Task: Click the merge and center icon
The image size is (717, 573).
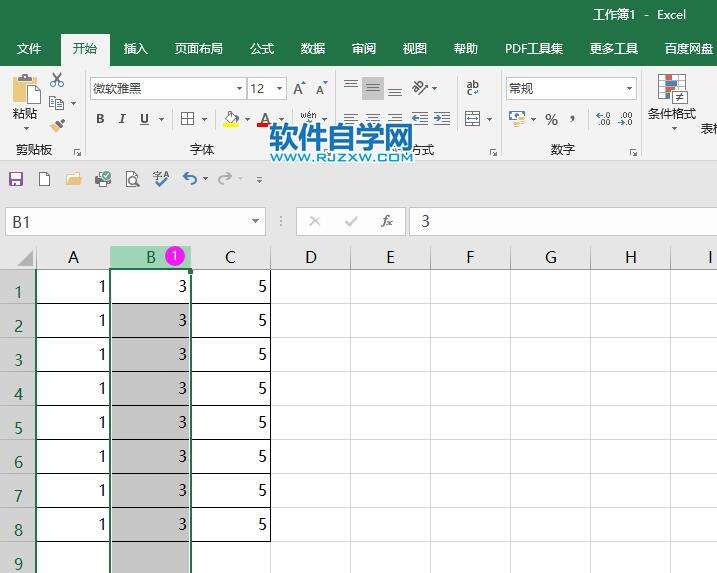Action: click(x=472, y=119)
